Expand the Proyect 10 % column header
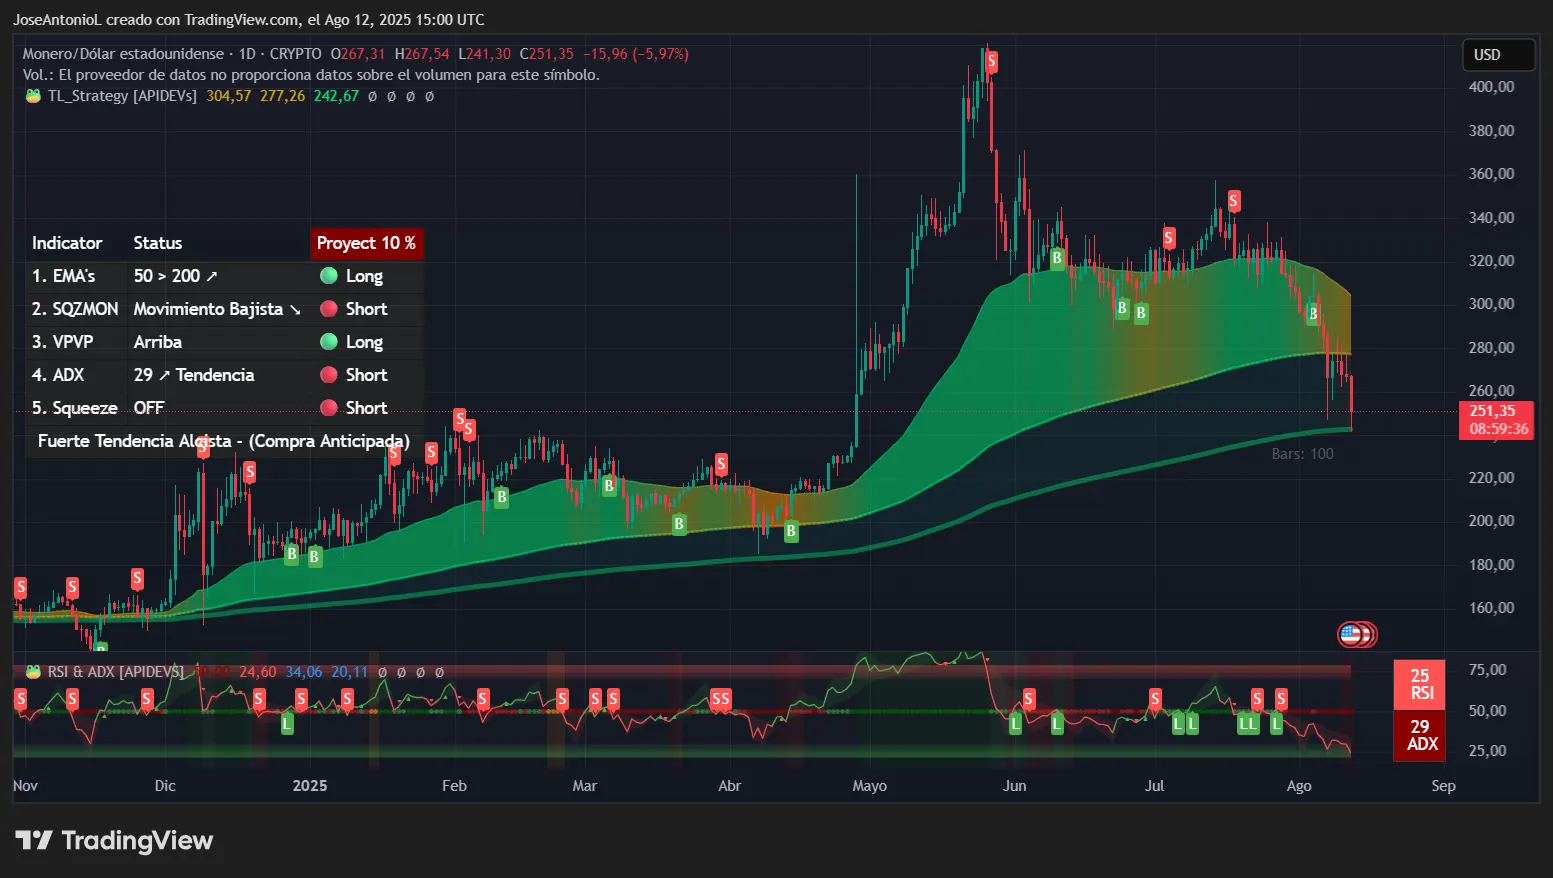 [x=367, y=243]
